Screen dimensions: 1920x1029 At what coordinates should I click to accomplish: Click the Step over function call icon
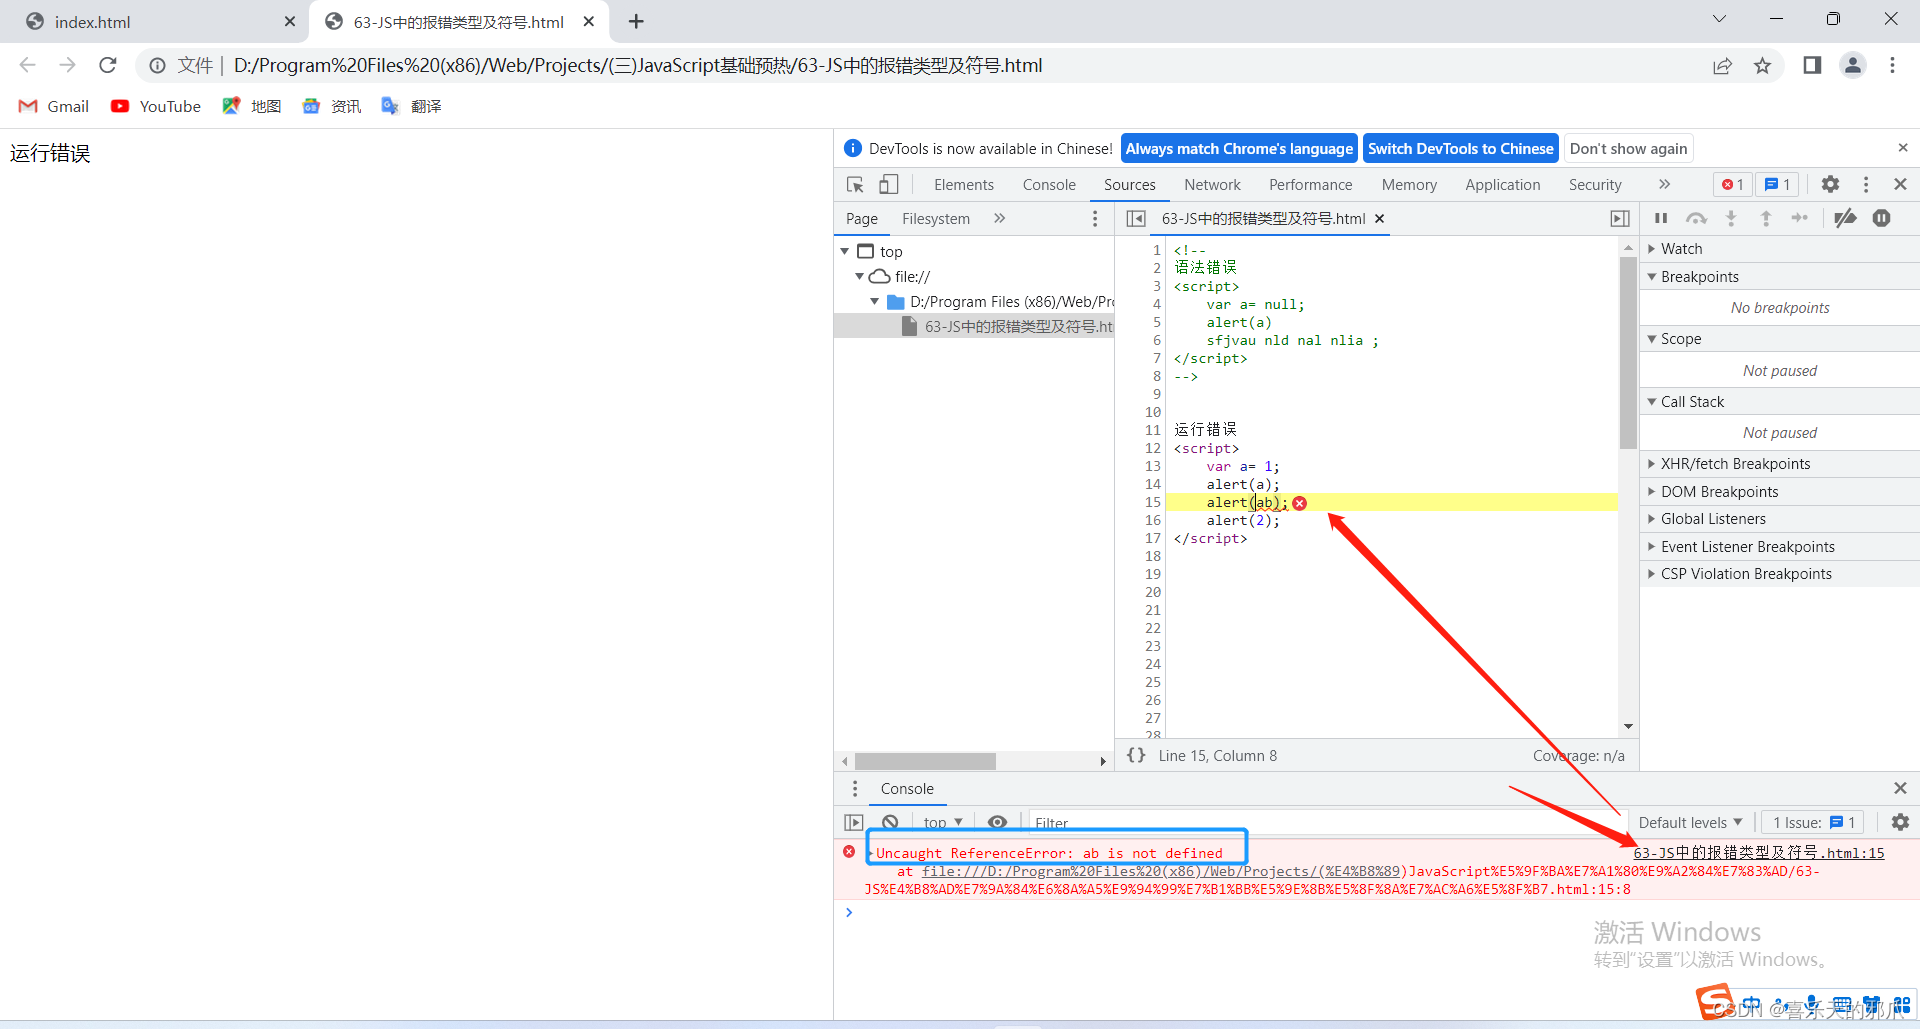1696,219
